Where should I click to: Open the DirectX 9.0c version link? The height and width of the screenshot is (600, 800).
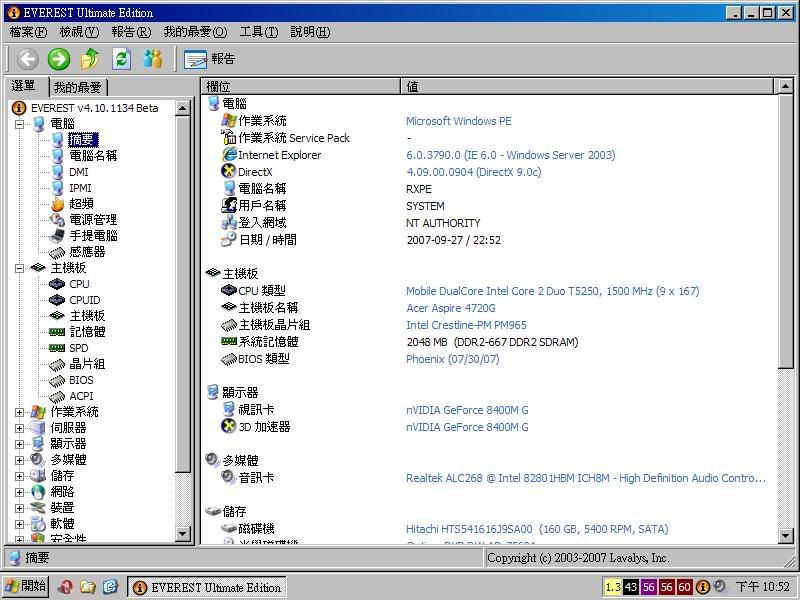(x=473, y=172)
